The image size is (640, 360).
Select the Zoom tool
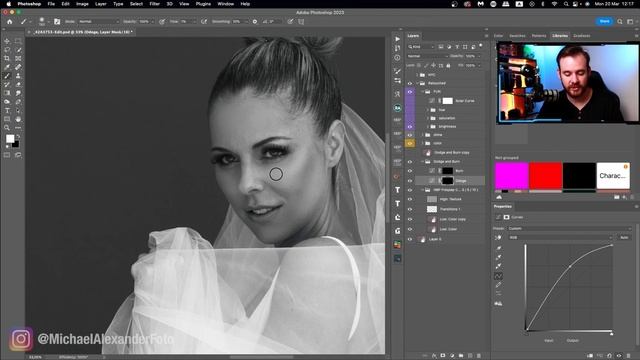[x=7, y=128]
